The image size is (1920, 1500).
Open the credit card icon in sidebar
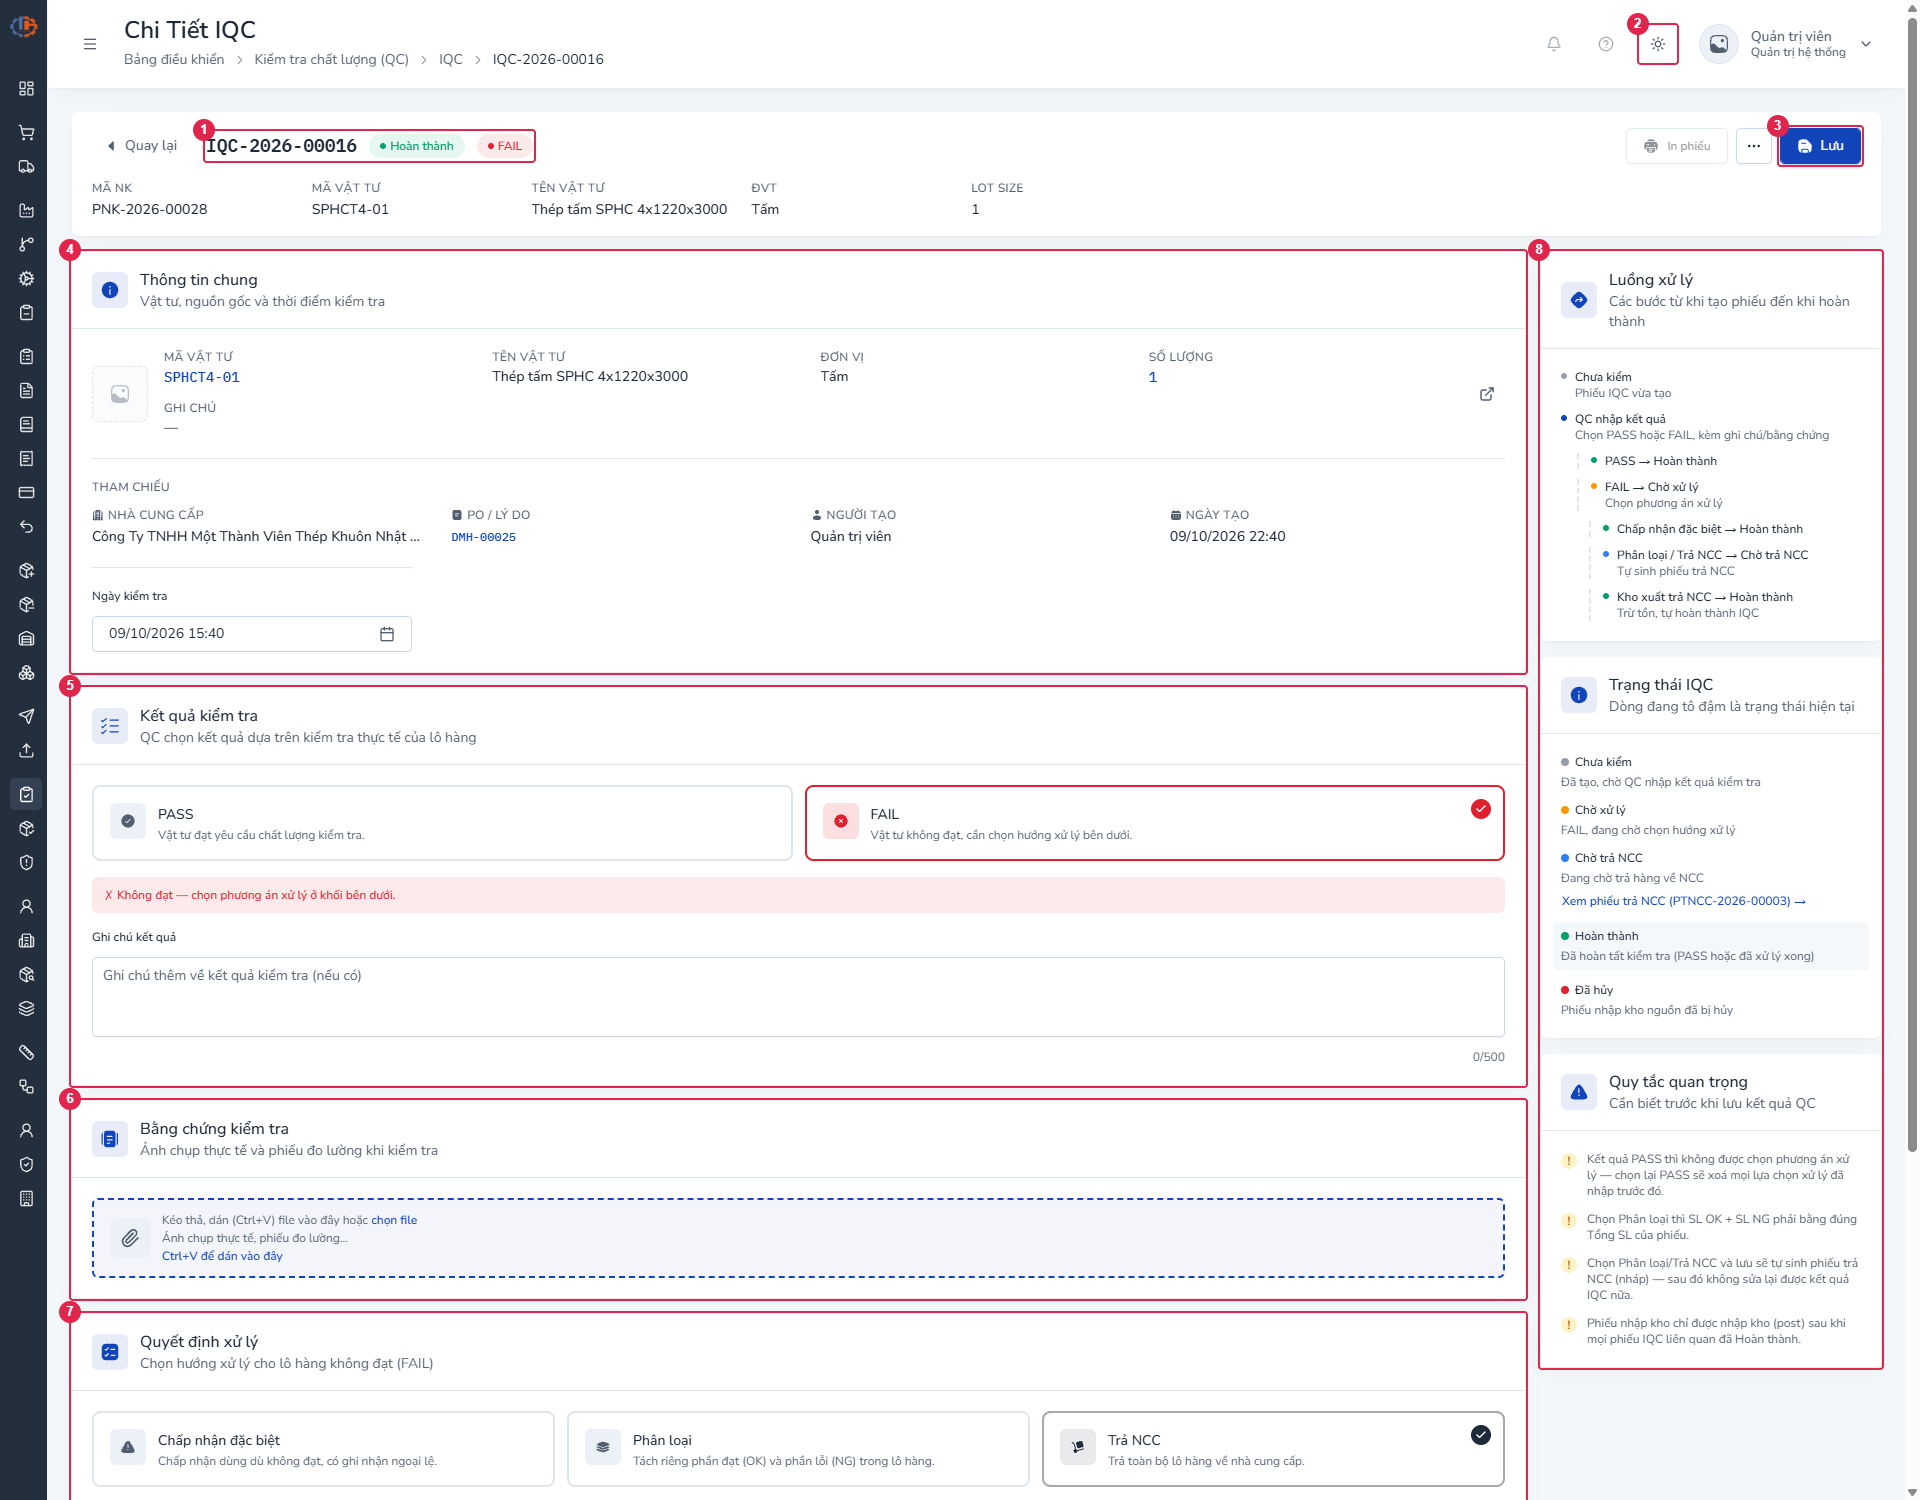26,492
